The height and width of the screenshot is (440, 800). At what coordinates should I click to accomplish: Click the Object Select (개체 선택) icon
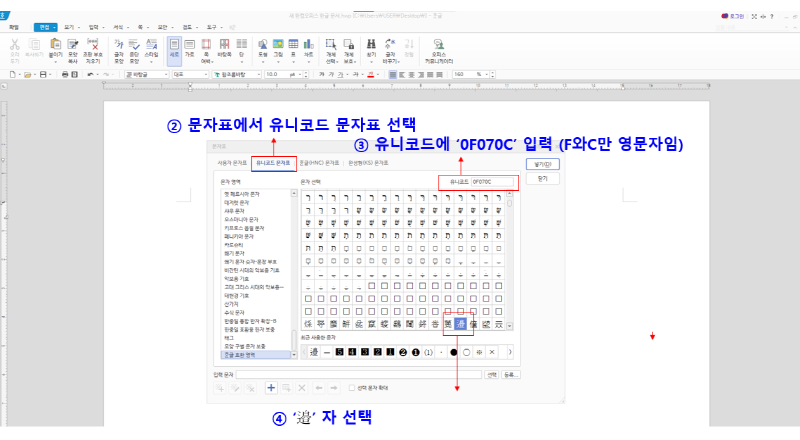tap(331, 44)
